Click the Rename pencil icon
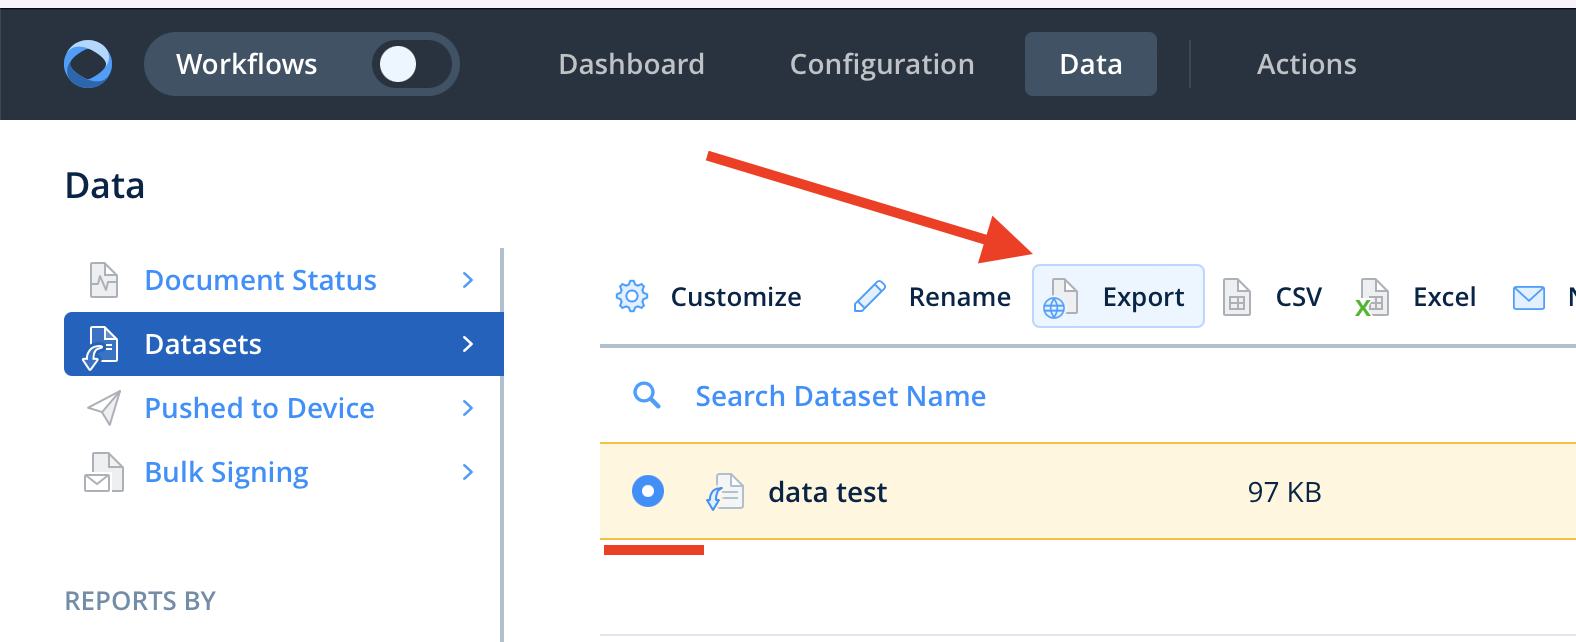Viewport: 1576px width, 642px height. [870, 297]
